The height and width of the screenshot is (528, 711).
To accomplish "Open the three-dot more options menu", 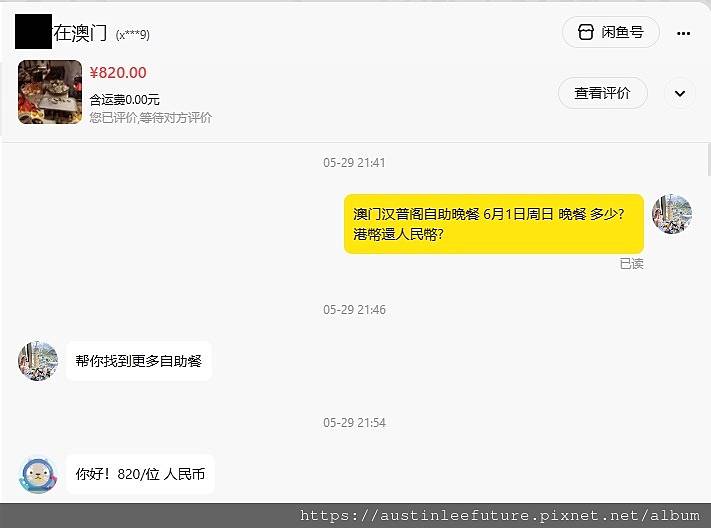I will point(683,33).
